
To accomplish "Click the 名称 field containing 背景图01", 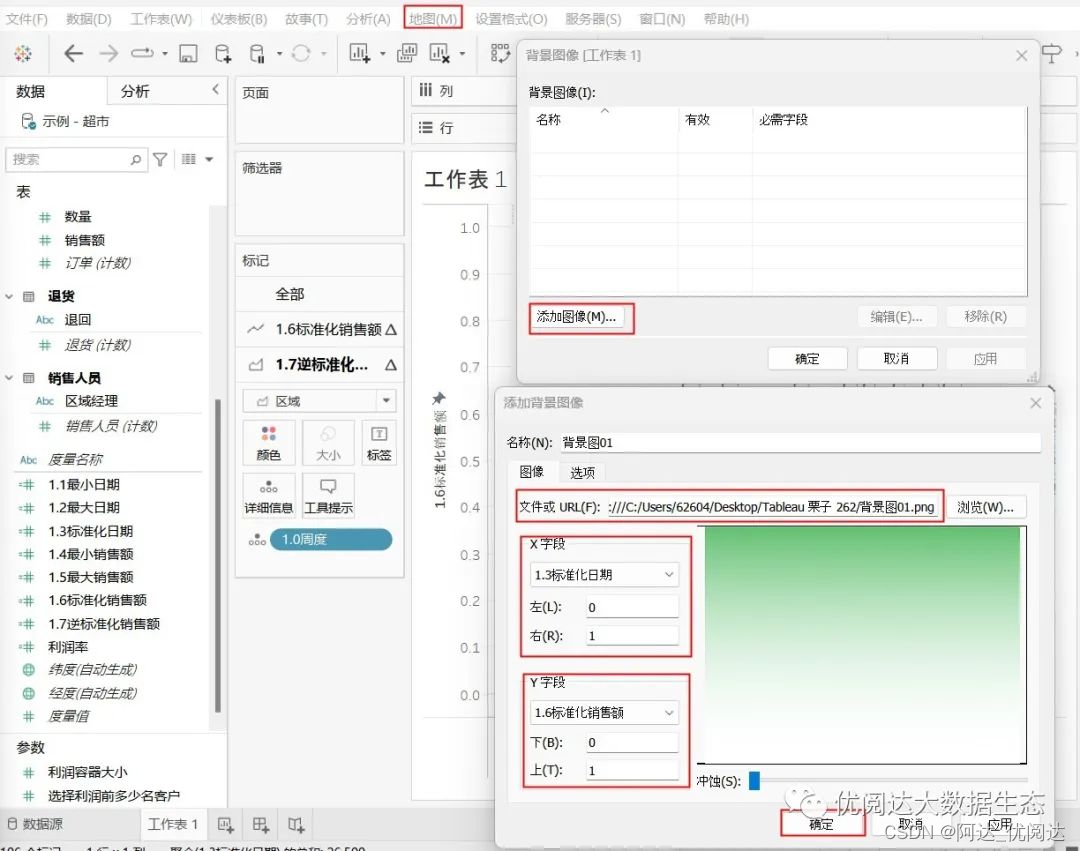I will point(799,442).
